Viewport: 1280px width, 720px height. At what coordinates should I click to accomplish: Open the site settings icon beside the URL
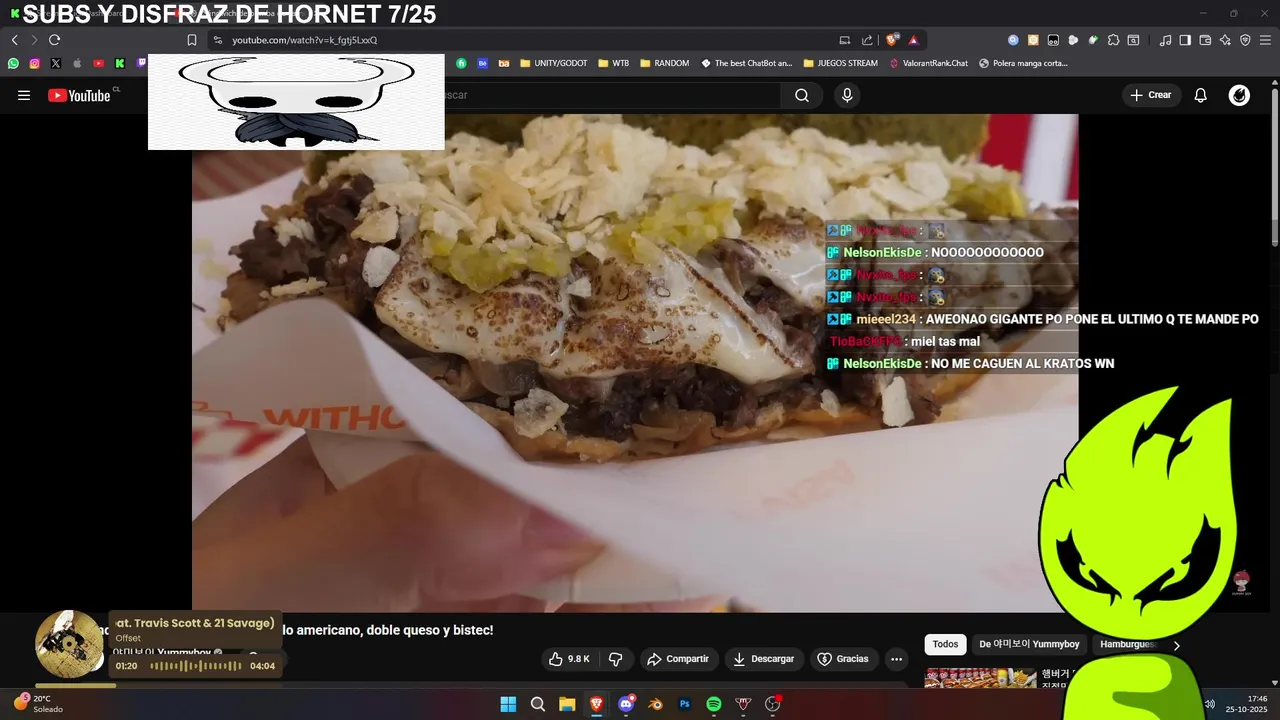click(217, 40)
